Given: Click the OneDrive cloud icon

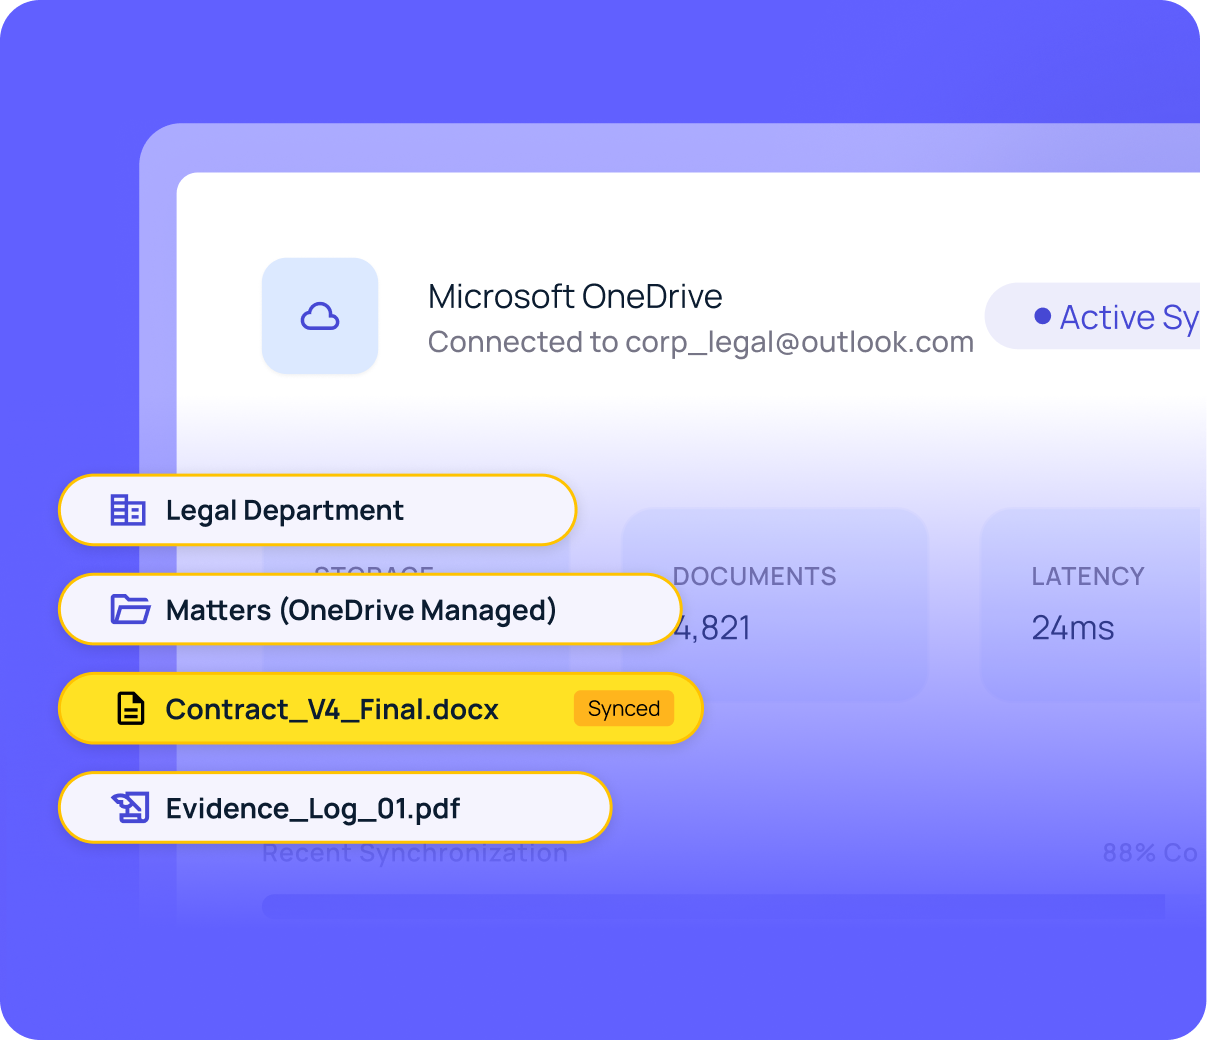Looking at the screenshot, I should point(320,317).
